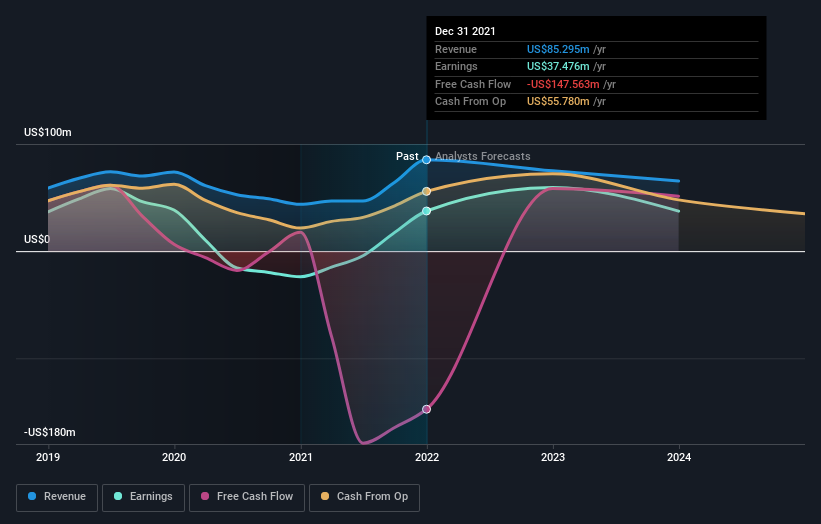Click the -US$180m y-axis label
The width and height of the screenshot is (821, 524).
tap(50, 432)
